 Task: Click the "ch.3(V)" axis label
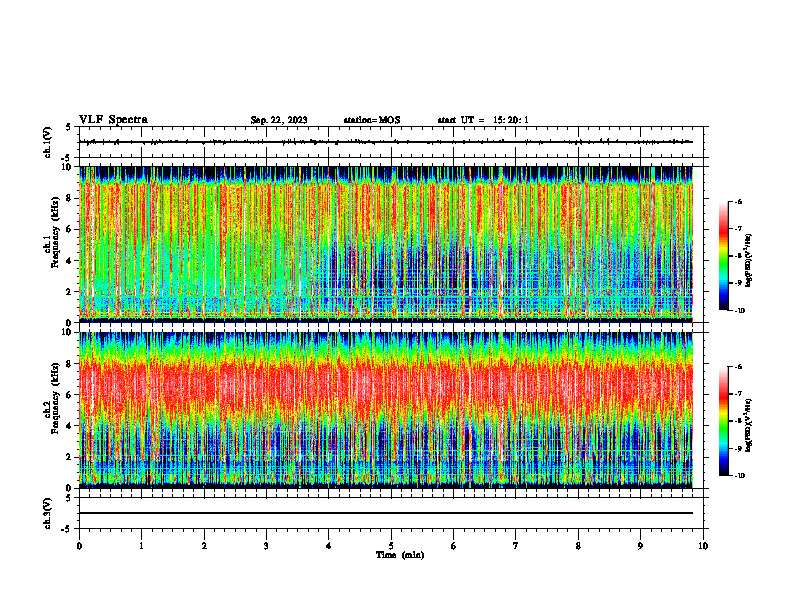[47, 513]
